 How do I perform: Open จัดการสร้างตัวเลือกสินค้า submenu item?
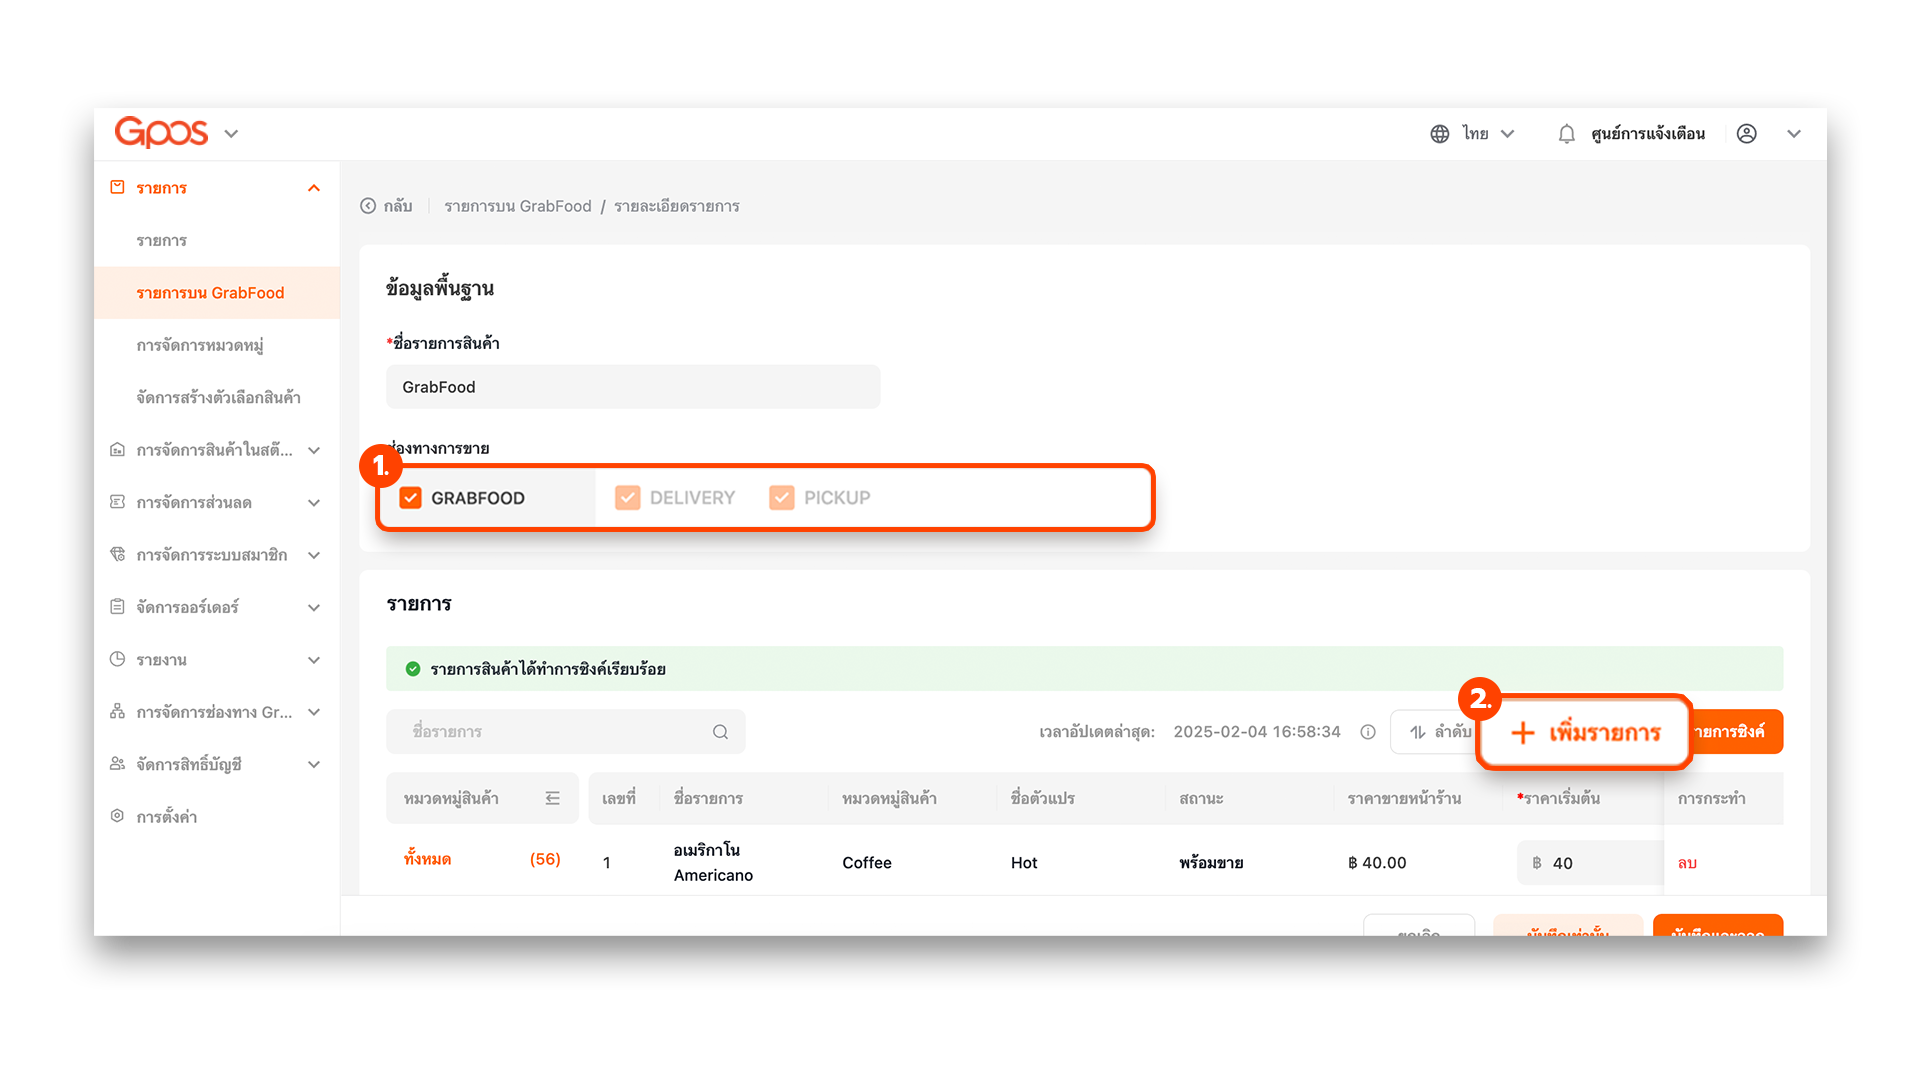click(x=218, y=397)
